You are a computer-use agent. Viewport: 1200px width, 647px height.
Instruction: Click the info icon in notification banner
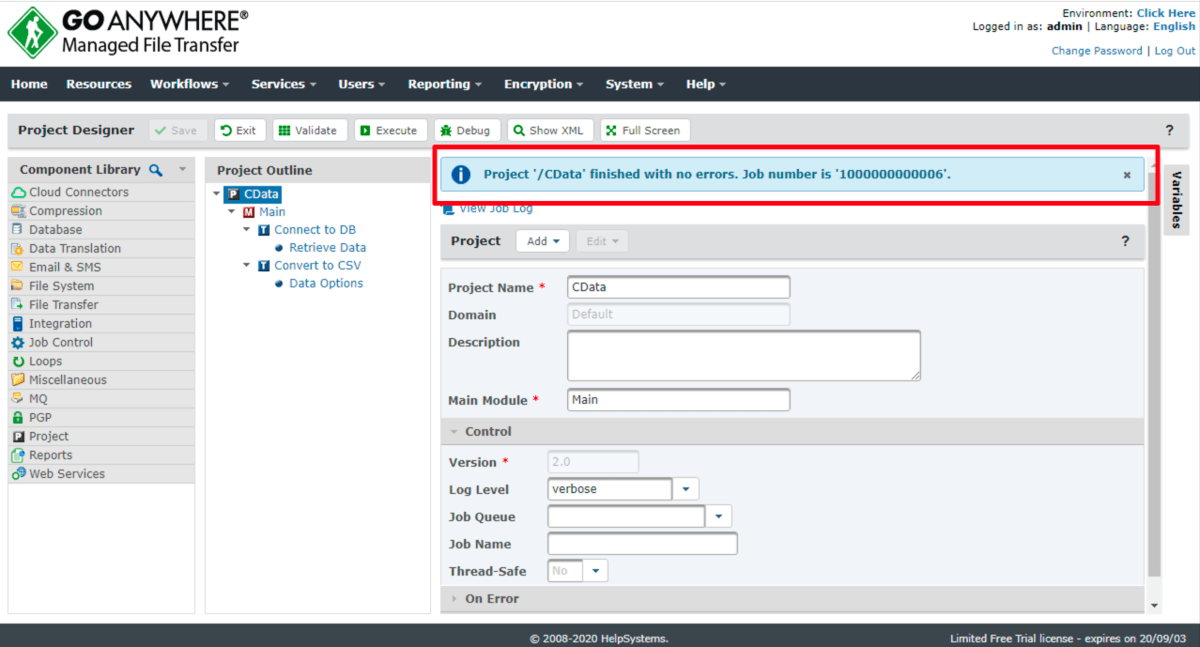(x=461, y=174)
